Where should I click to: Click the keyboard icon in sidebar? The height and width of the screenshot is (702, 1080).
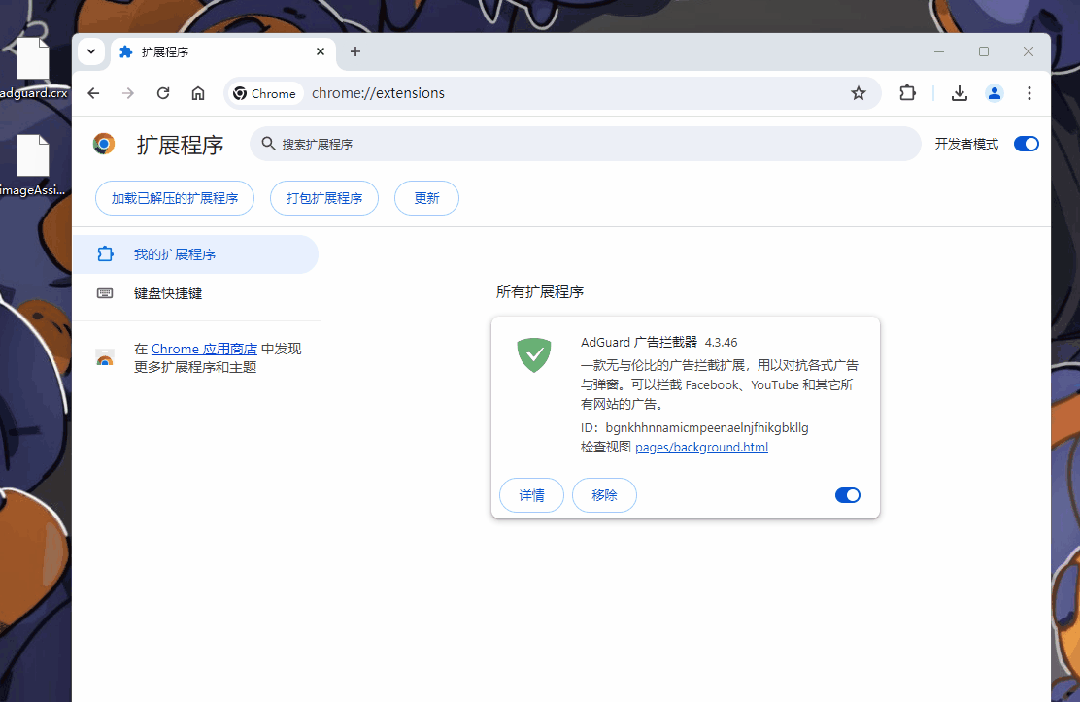point(105,293)
